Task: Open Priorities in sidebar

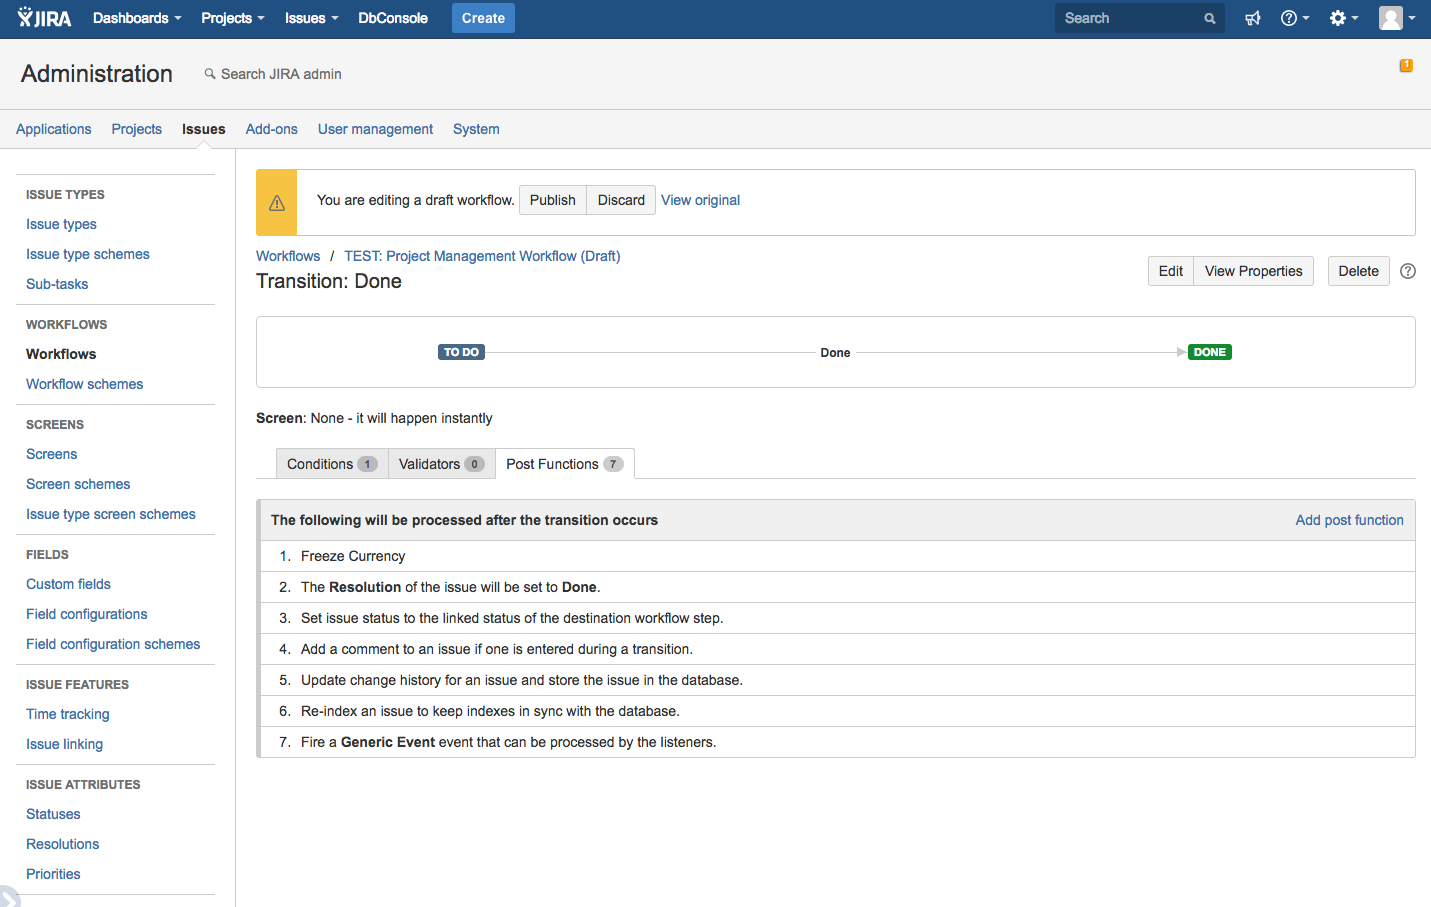Action: click(53, 874)
